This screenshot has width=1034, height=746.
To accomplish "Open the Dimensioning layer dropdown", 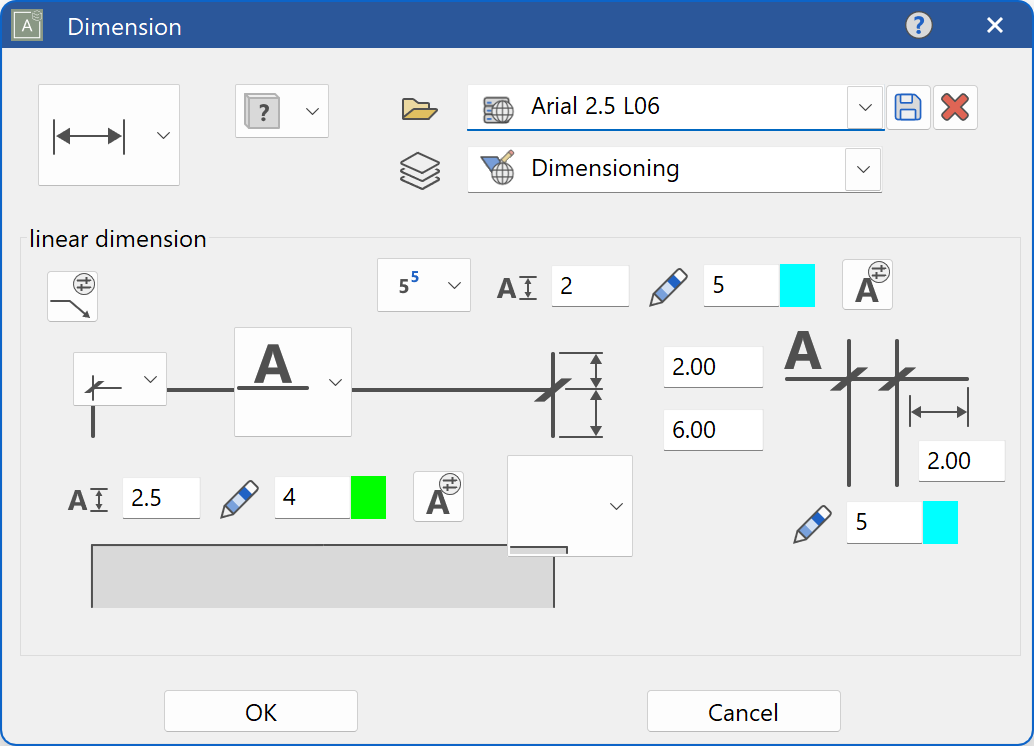I will 861,169.
